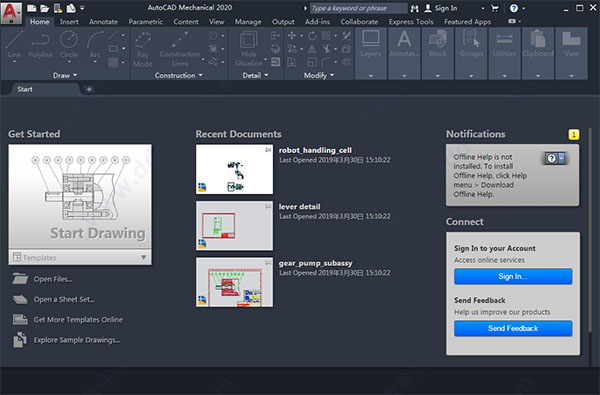Click the Help question mark icon

point(514,8)
